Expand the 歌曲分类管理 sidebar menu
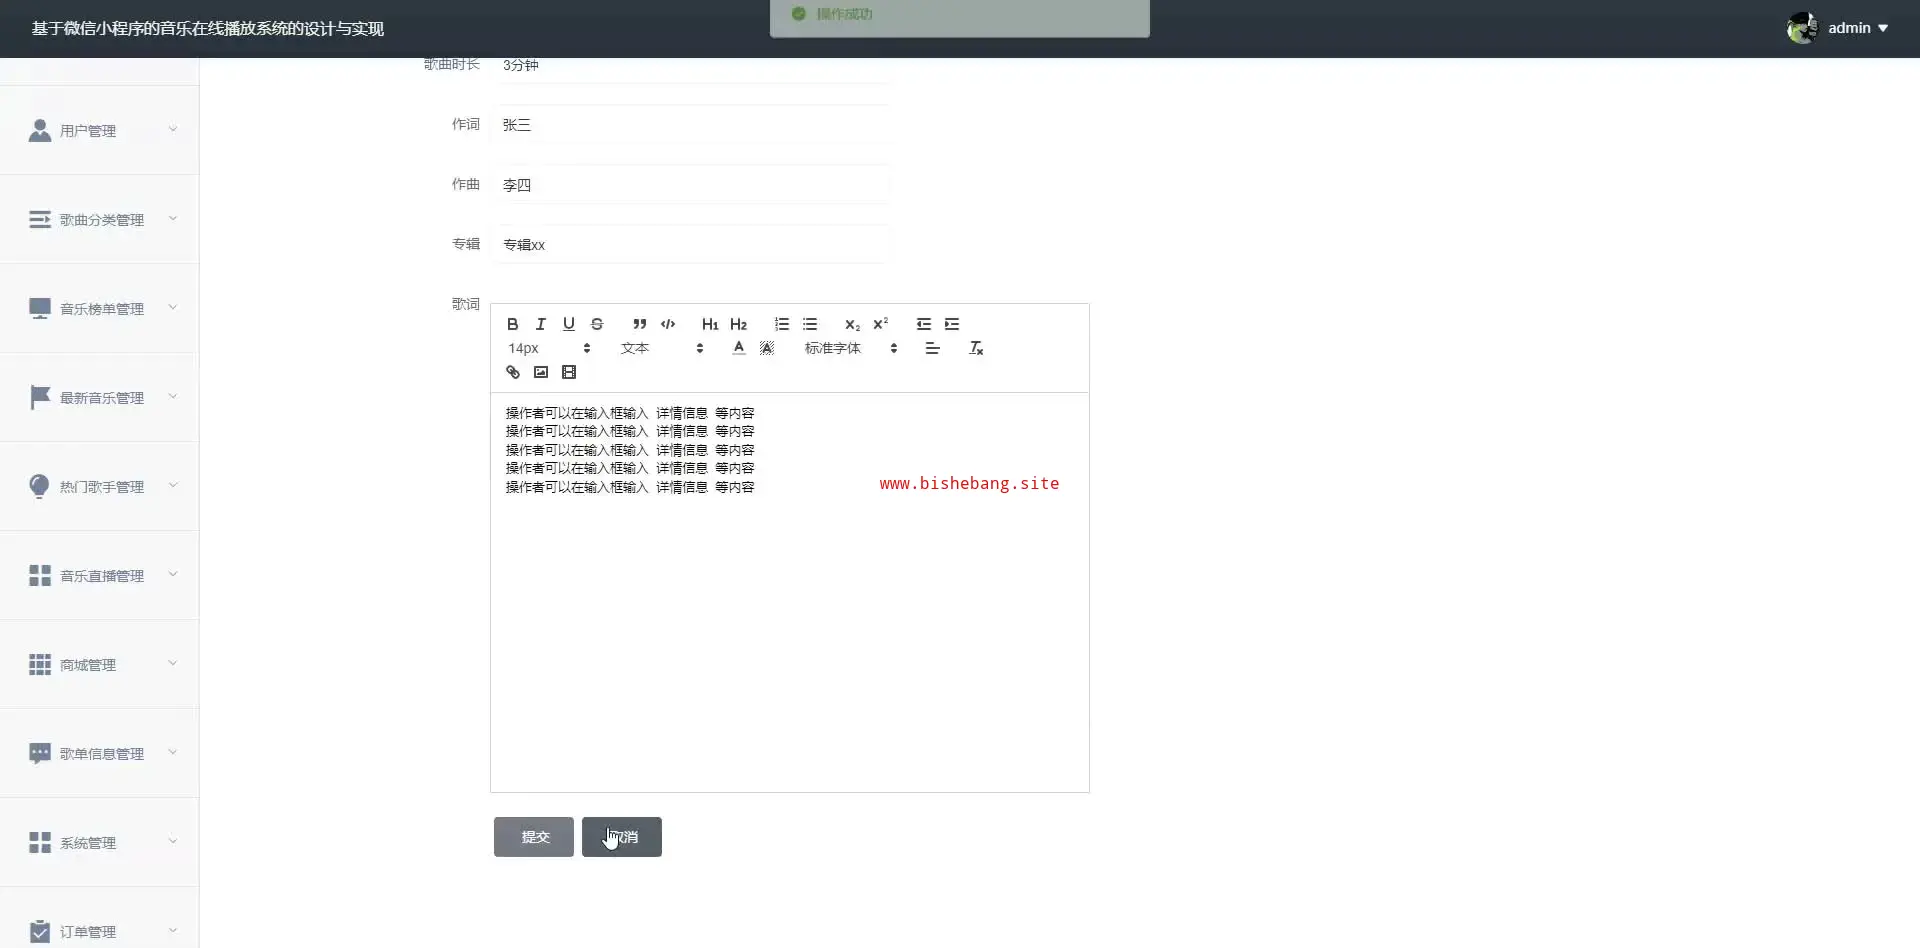Viewport: 1920px width, 948px height. 100,219
